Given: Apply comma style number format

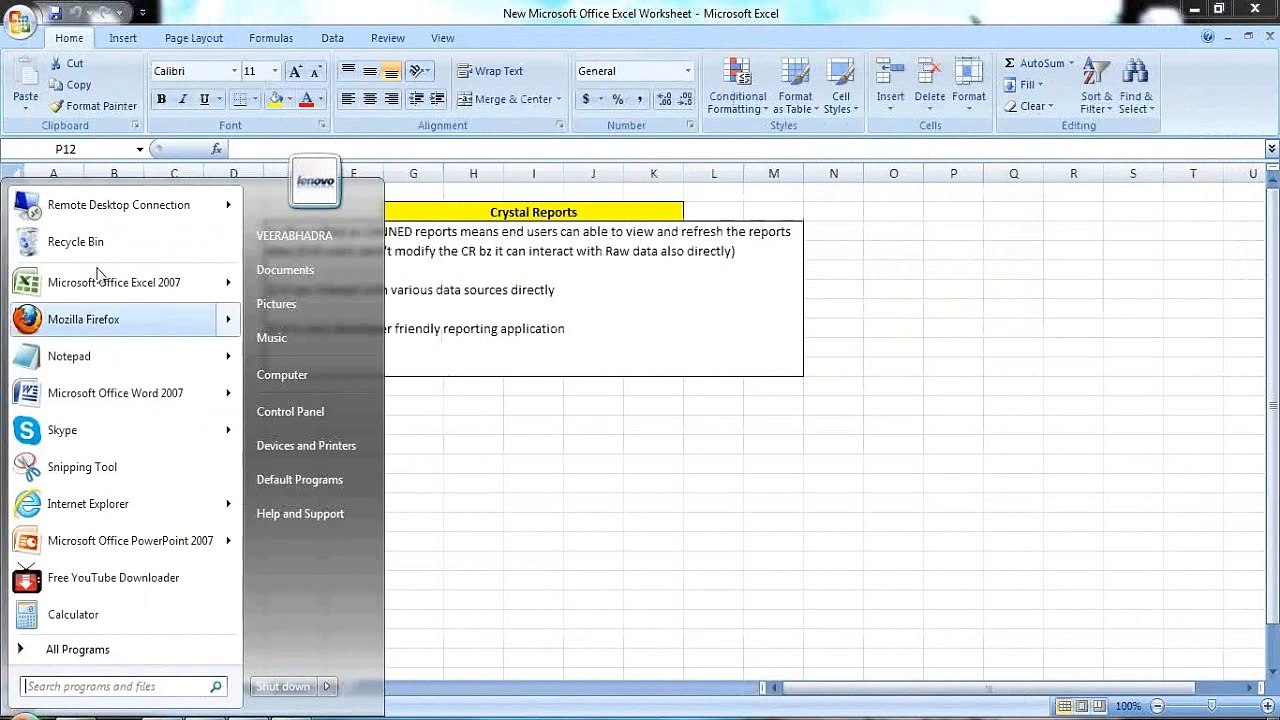Looking at the screenshot, I should pyautogui.click(x=639, y=99).
